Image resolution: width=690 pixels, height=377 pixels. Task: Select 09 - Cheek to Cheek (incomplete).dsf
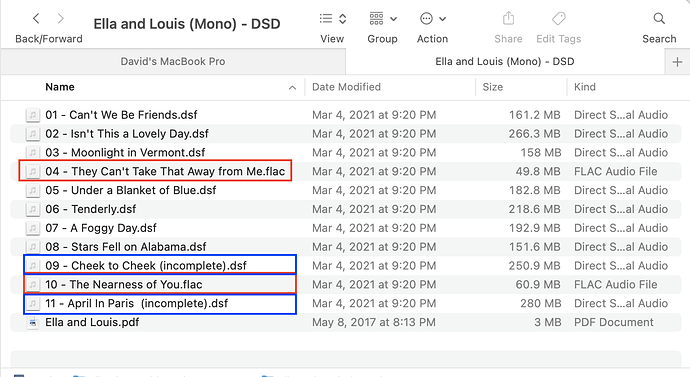click(146, 266)
